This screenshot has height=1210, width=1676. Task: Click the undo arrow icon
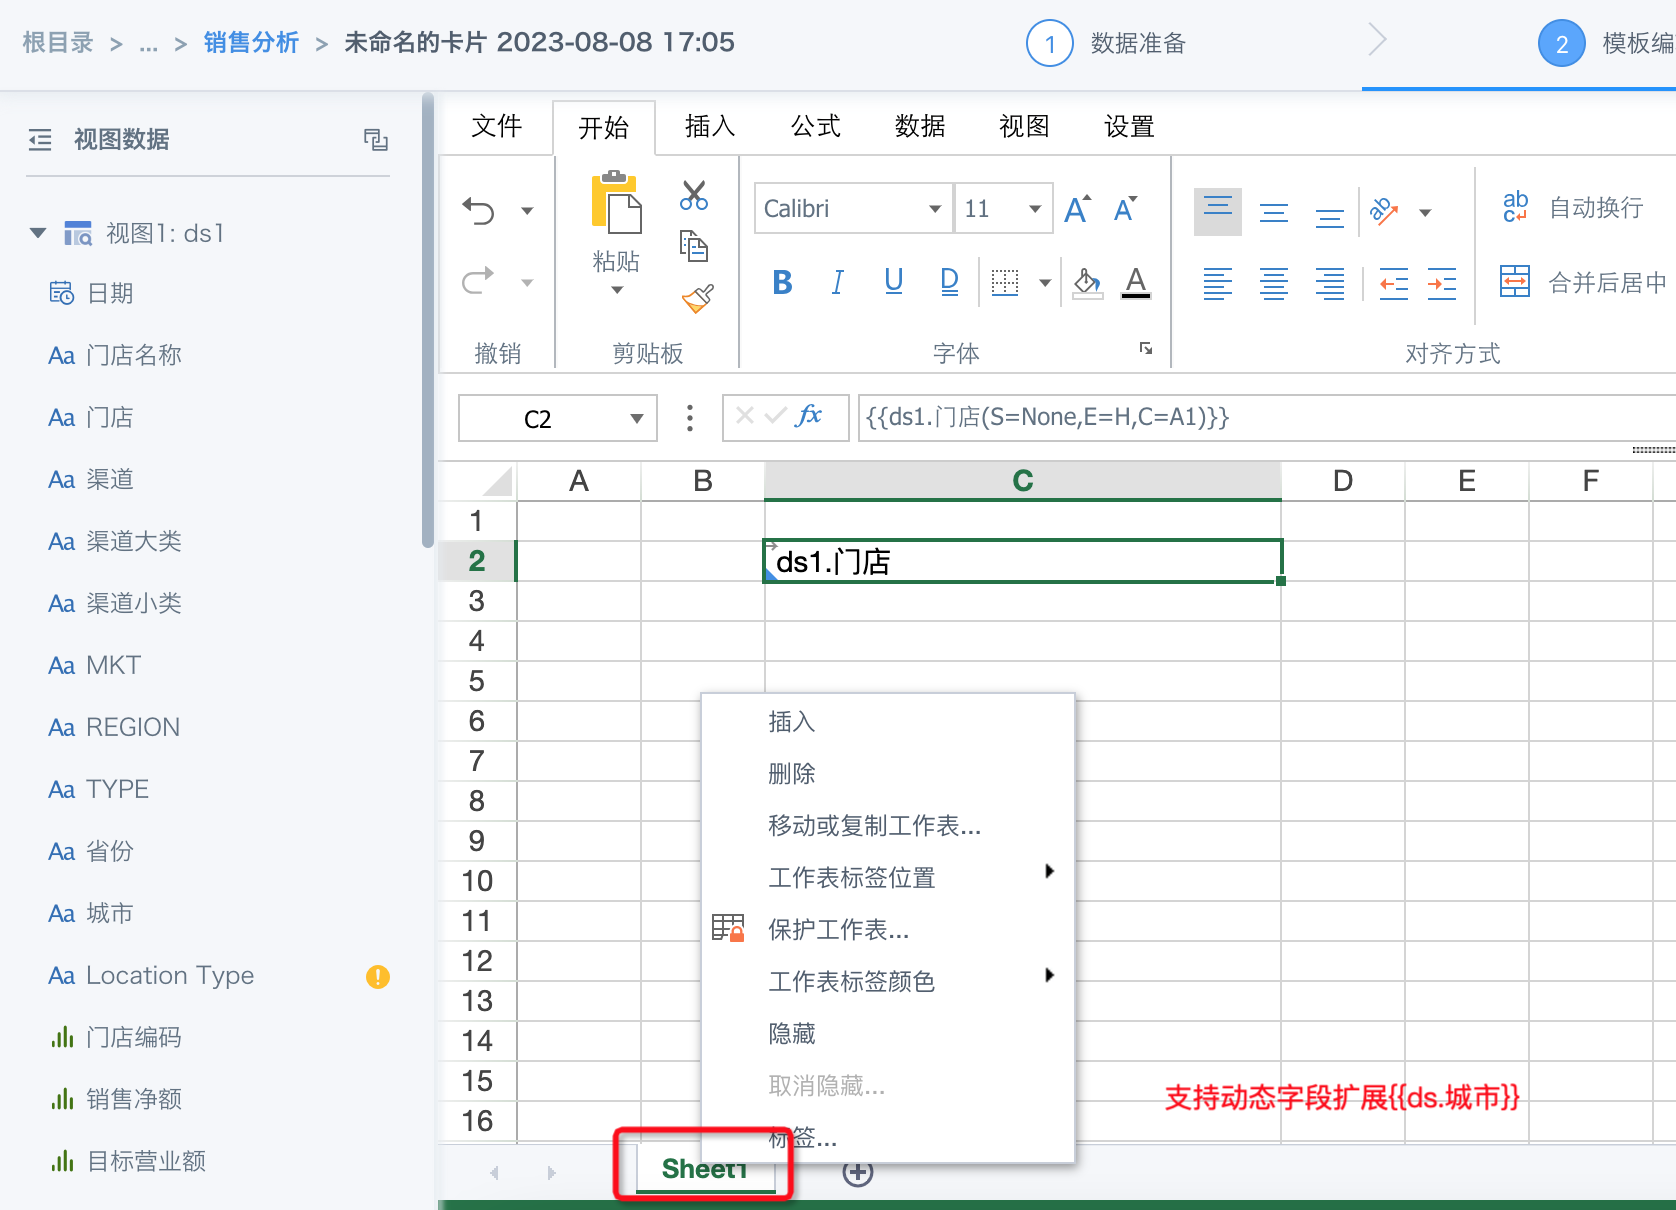(479, 211)
